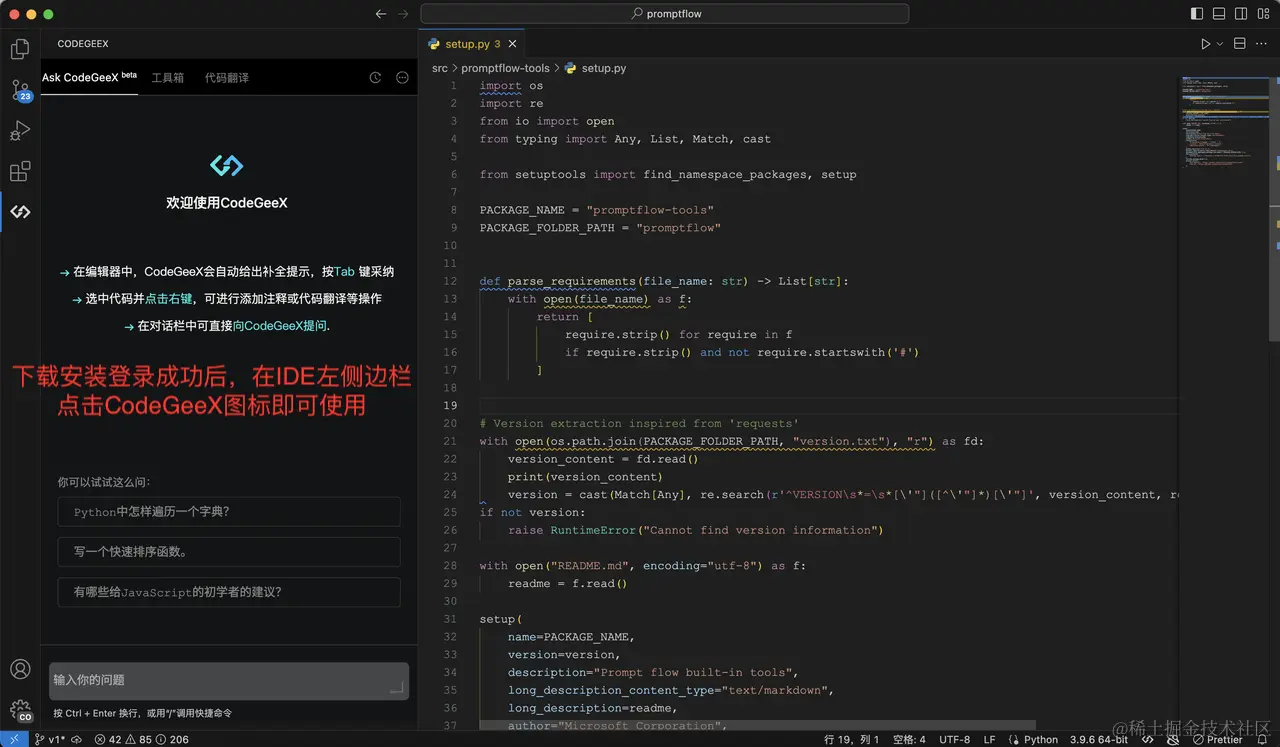Screen dimensions: 1280x747
Task: Try the suggestion about JavaScript beginners
Action: [x=229, y=592]
